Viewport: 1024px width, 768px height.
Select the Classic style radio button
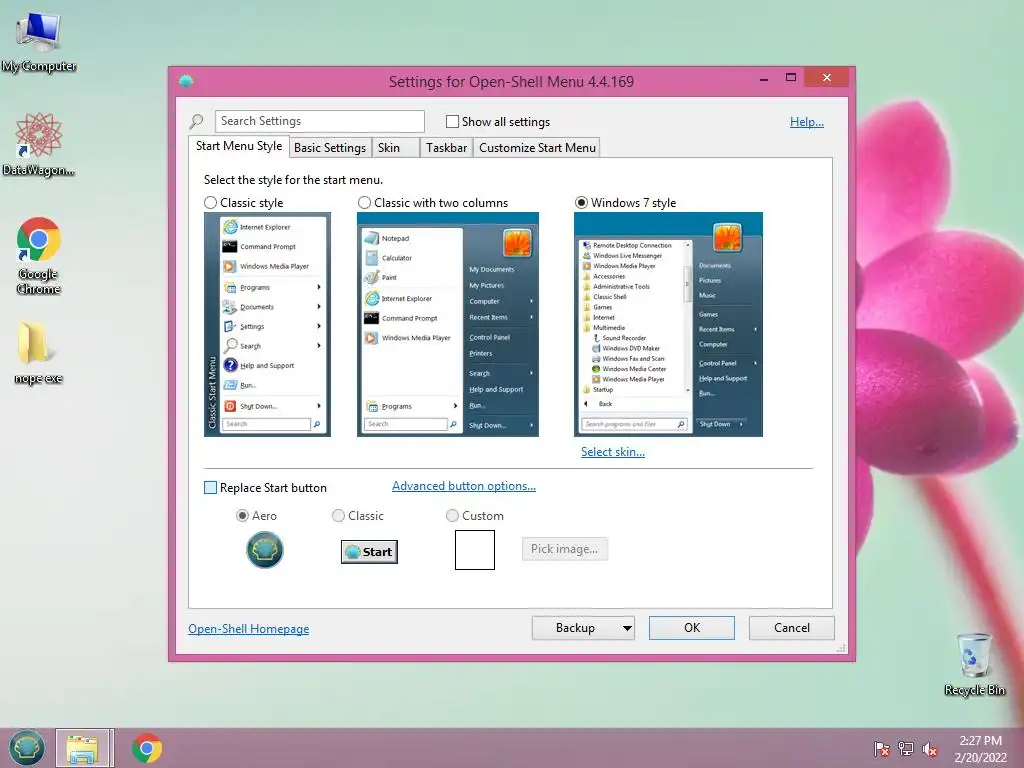210,203
